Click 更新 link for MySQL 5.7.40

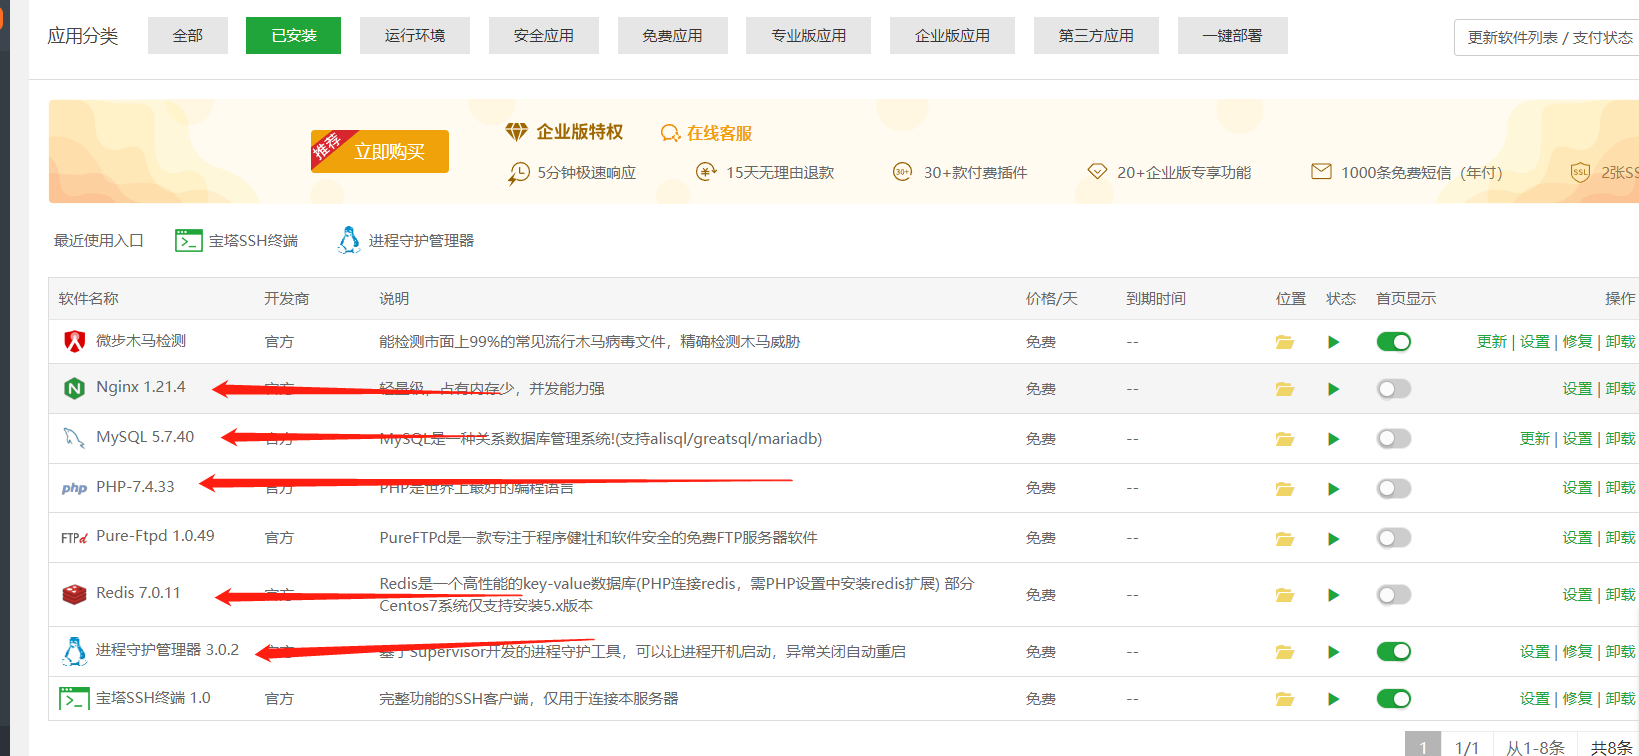click(x=1534, y=439)
